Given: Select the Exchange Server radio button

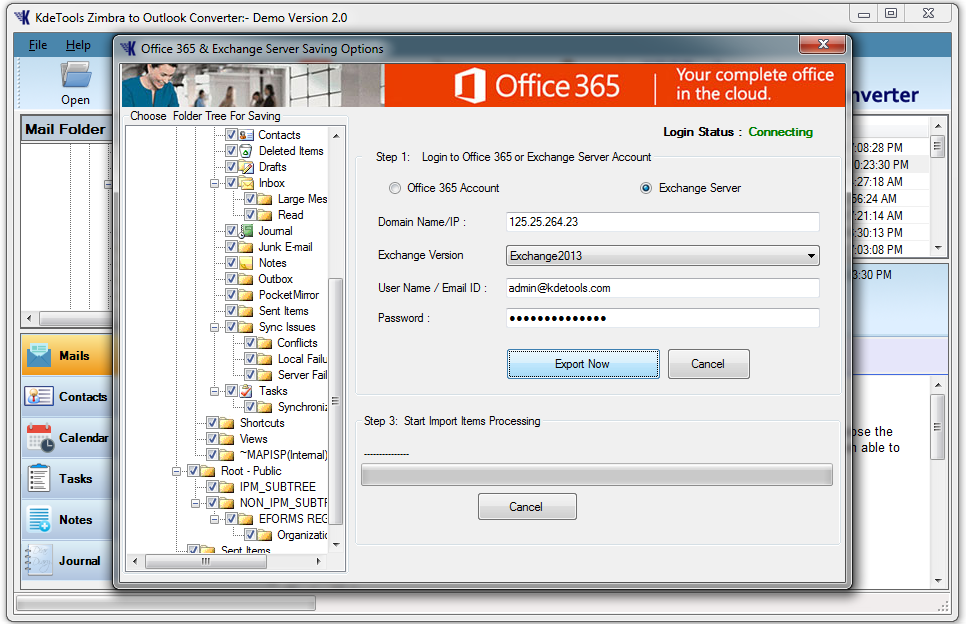Looking at the screenshot, I should click(x=646, y=188).
